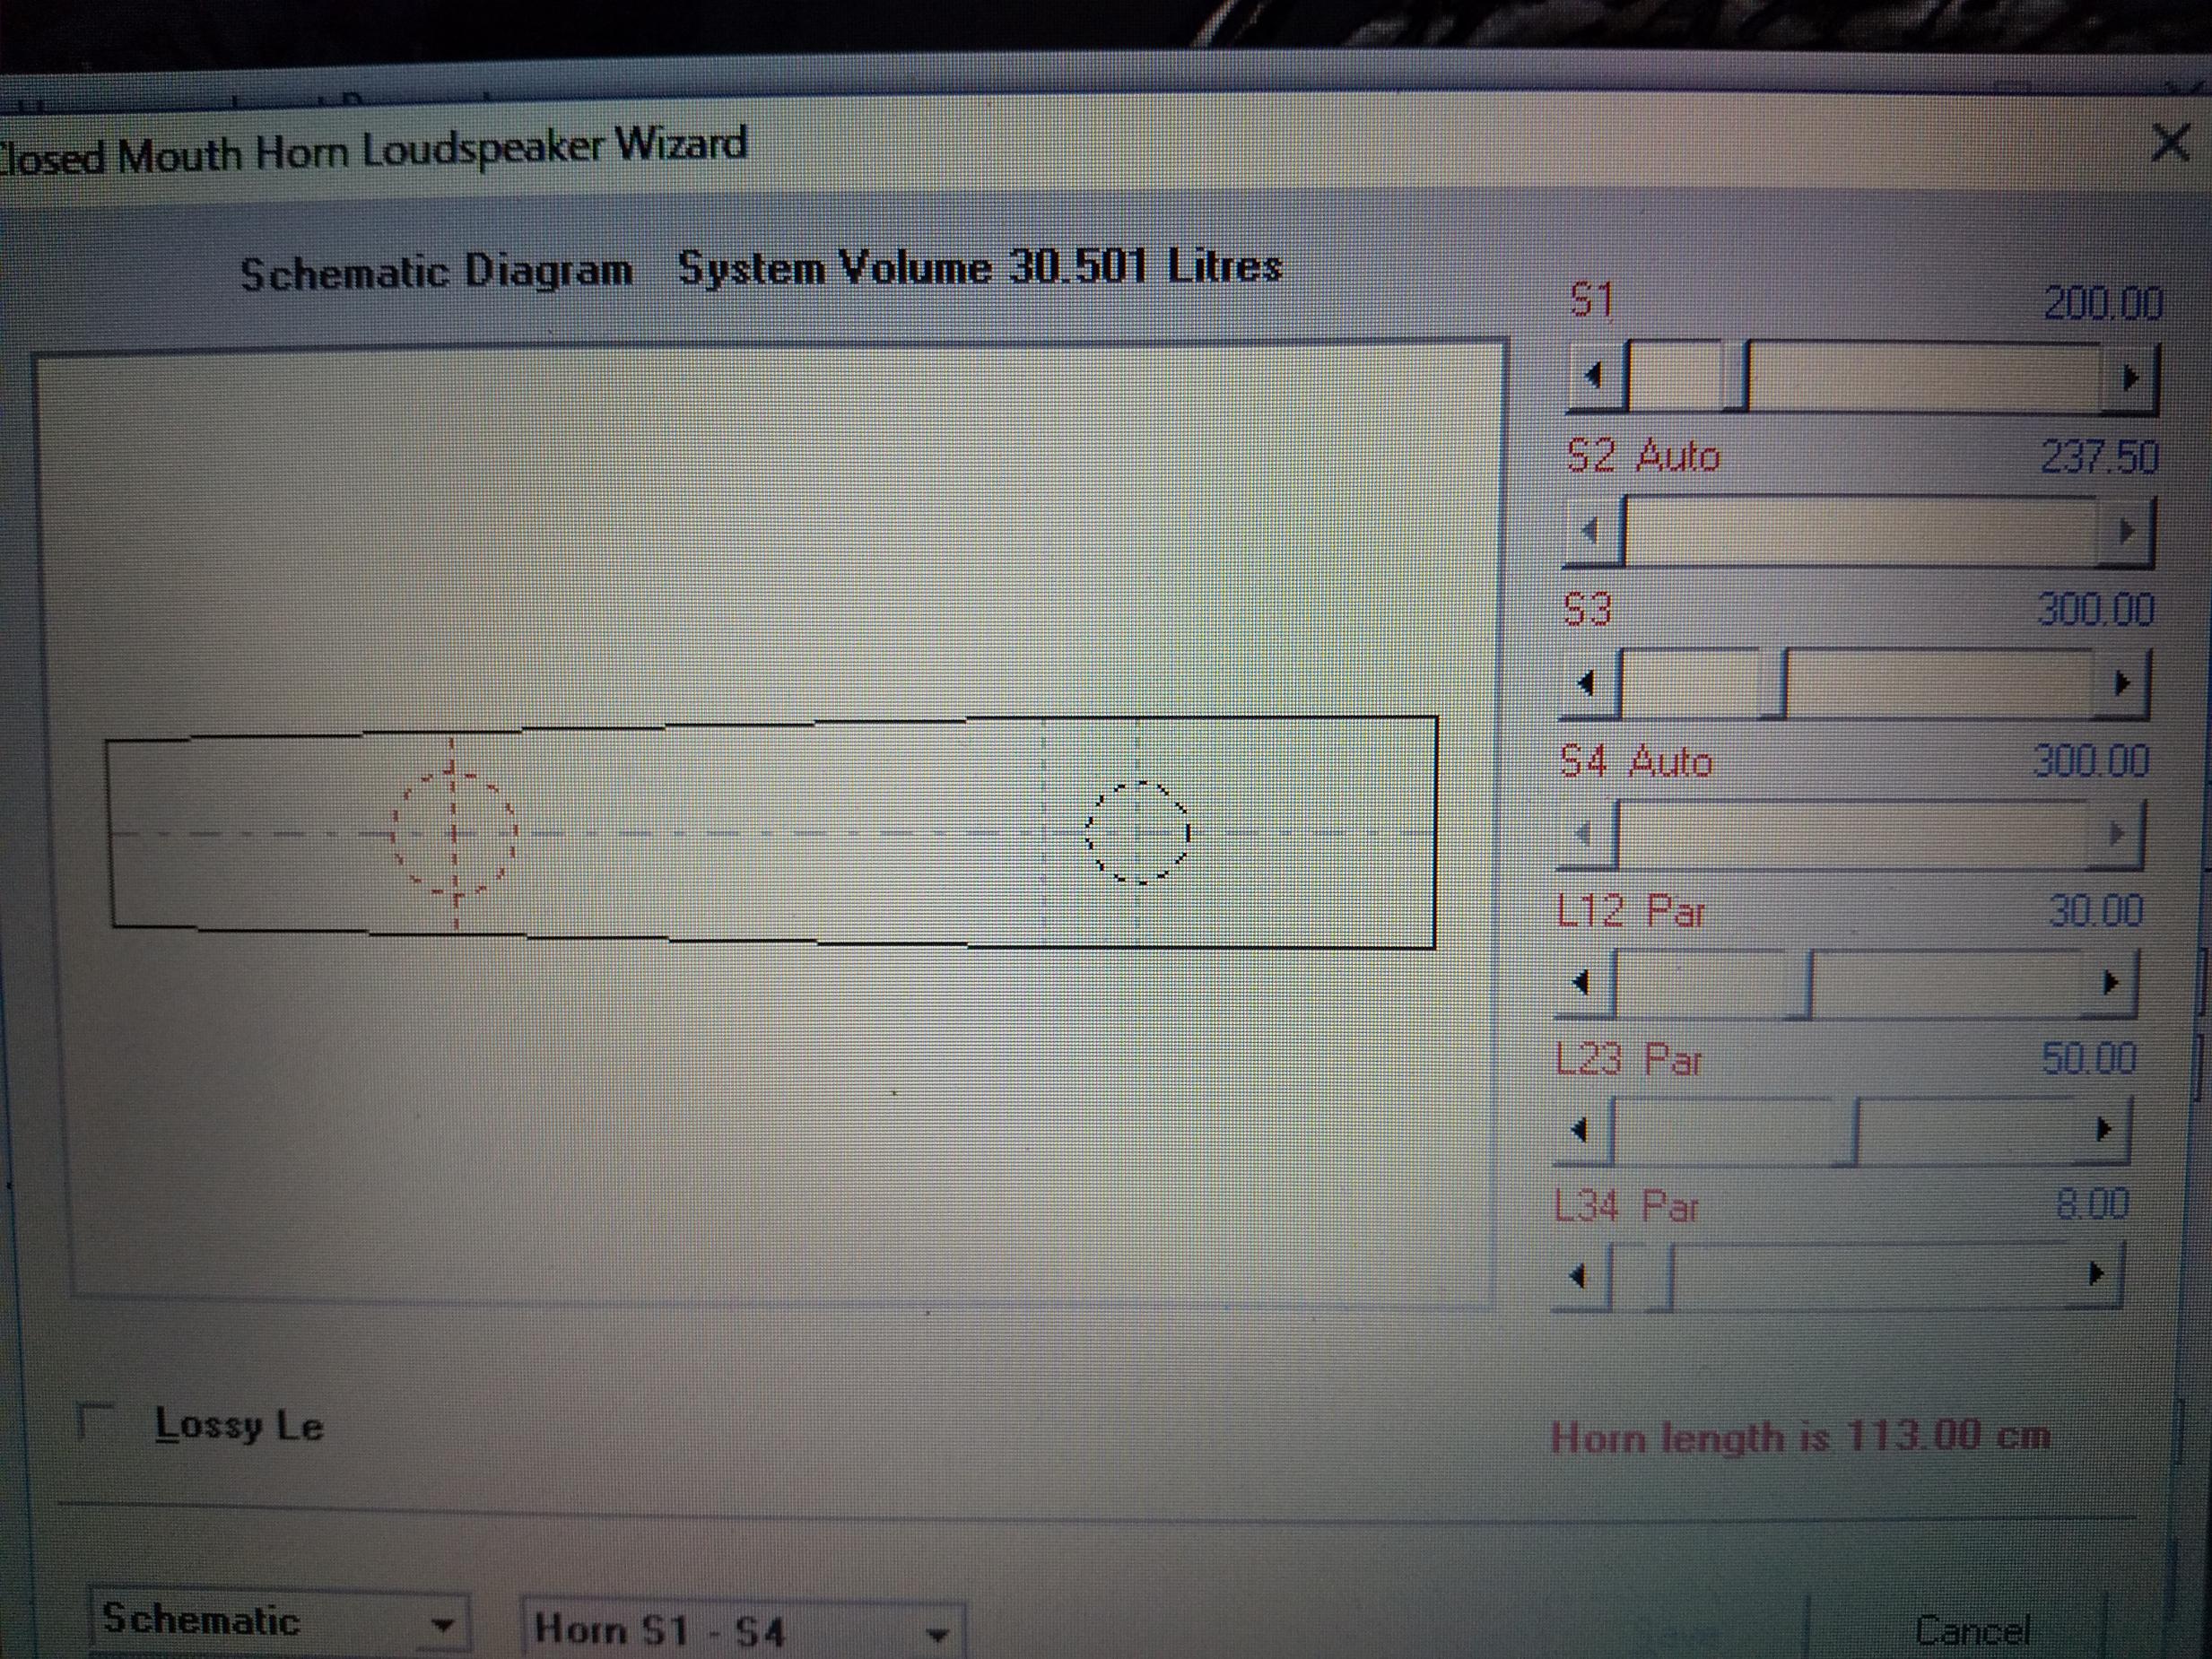Click the System Volume 30.501 Litres text
The image size is (2212, 1659).
coord(980,268)
